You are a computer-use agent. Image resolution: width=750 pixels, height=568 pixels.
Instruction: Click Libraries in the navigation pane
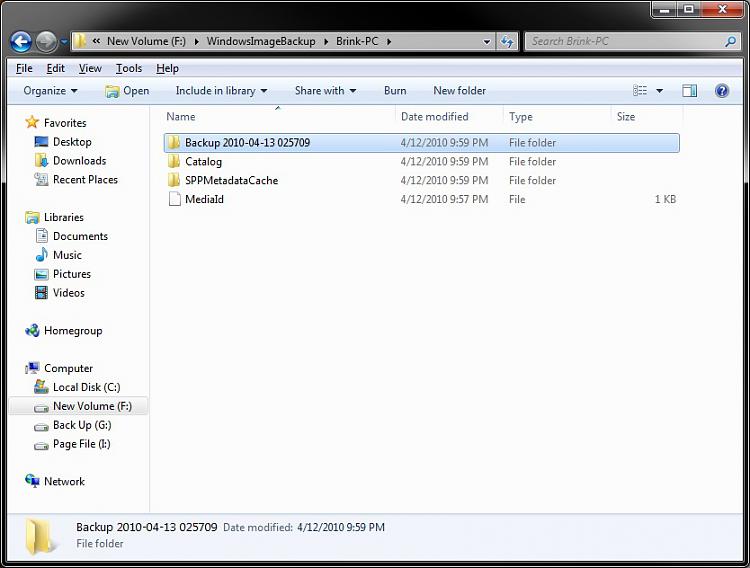coord(64,217)
